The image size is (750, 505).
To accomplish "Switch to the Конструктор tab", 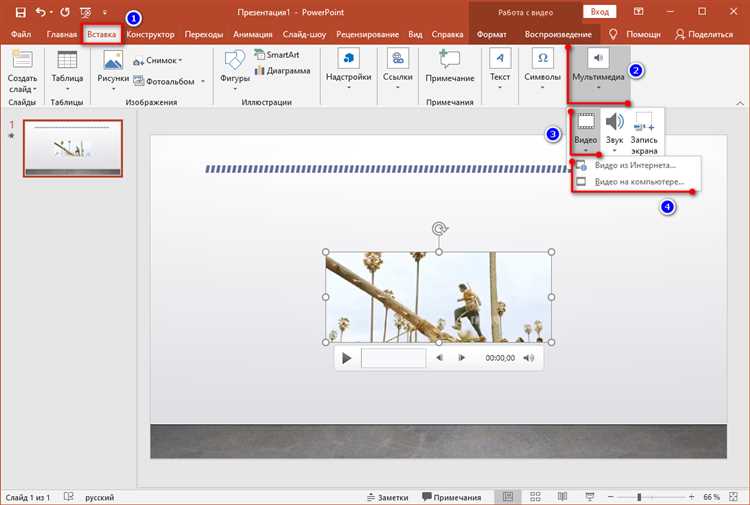I will (150, 34).
